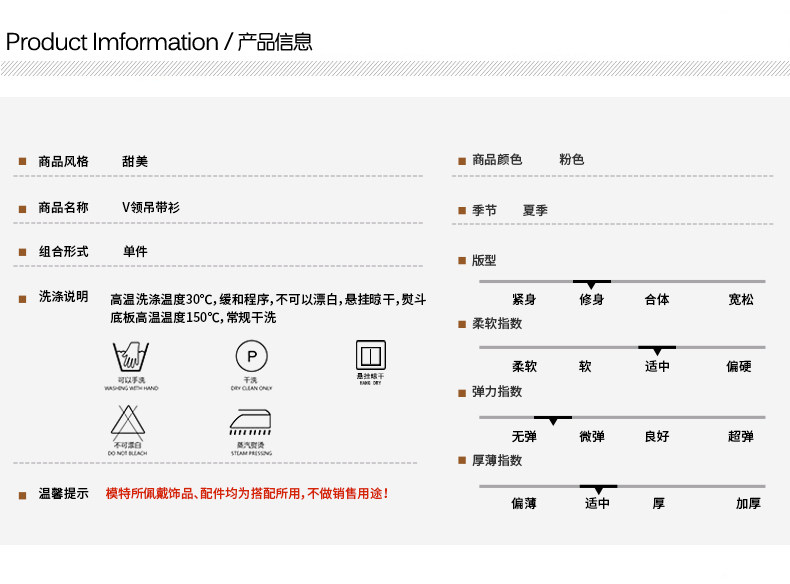This screenshot has width=790, height=584.
Task: Click the washing instruction text starting 高温洗涤温度30℃
Action: click(268, 308)
